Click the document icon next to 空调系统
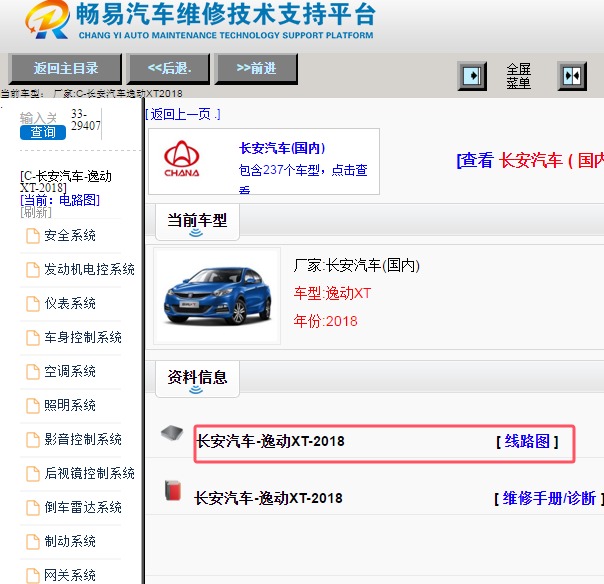 [33, 372]
